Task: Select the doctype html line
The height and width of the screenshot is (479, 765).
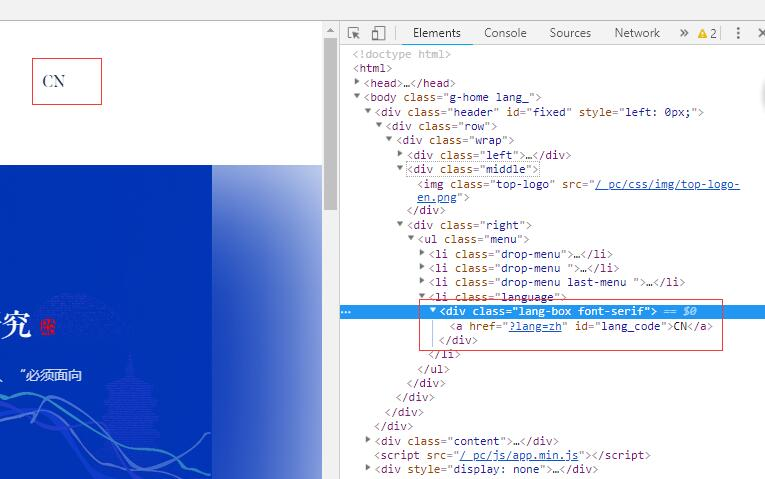Action: tap(402, 54)
